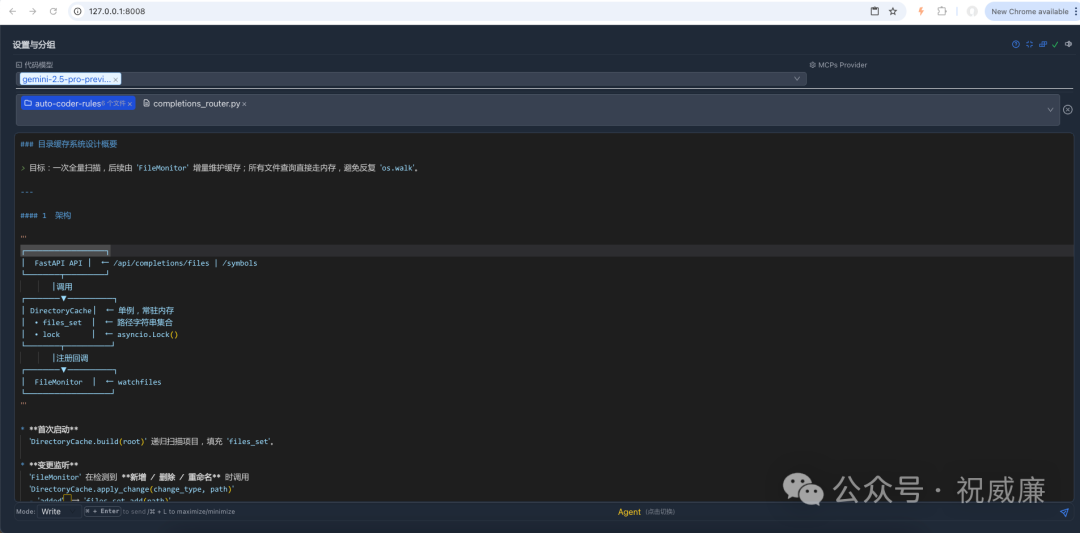This screenshot has height=533, width=1080.
Task: Click the icon beside the 代码模型 label
Action: (19, 65)
